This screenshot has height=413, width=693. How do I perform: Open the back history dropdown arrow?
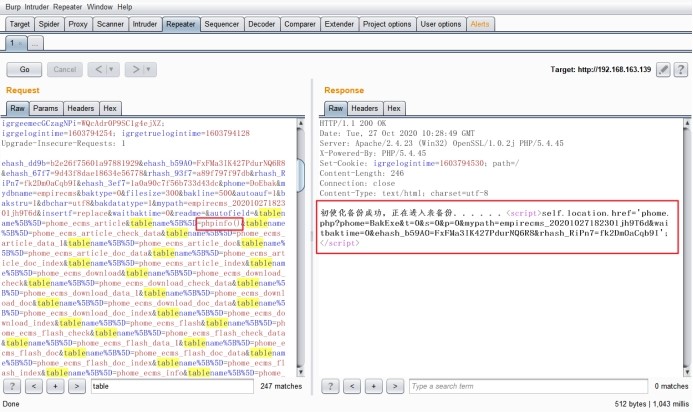click(x=112, y=69)
